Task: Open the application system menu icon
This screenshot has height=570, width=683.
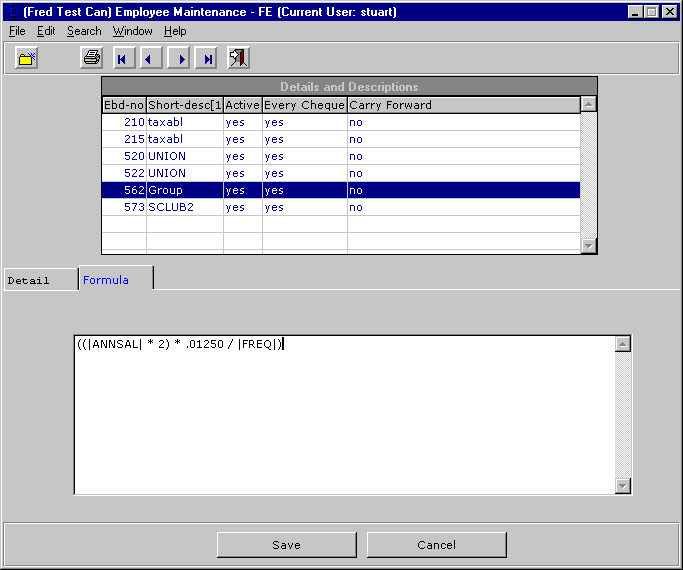Action: (12, 11)
